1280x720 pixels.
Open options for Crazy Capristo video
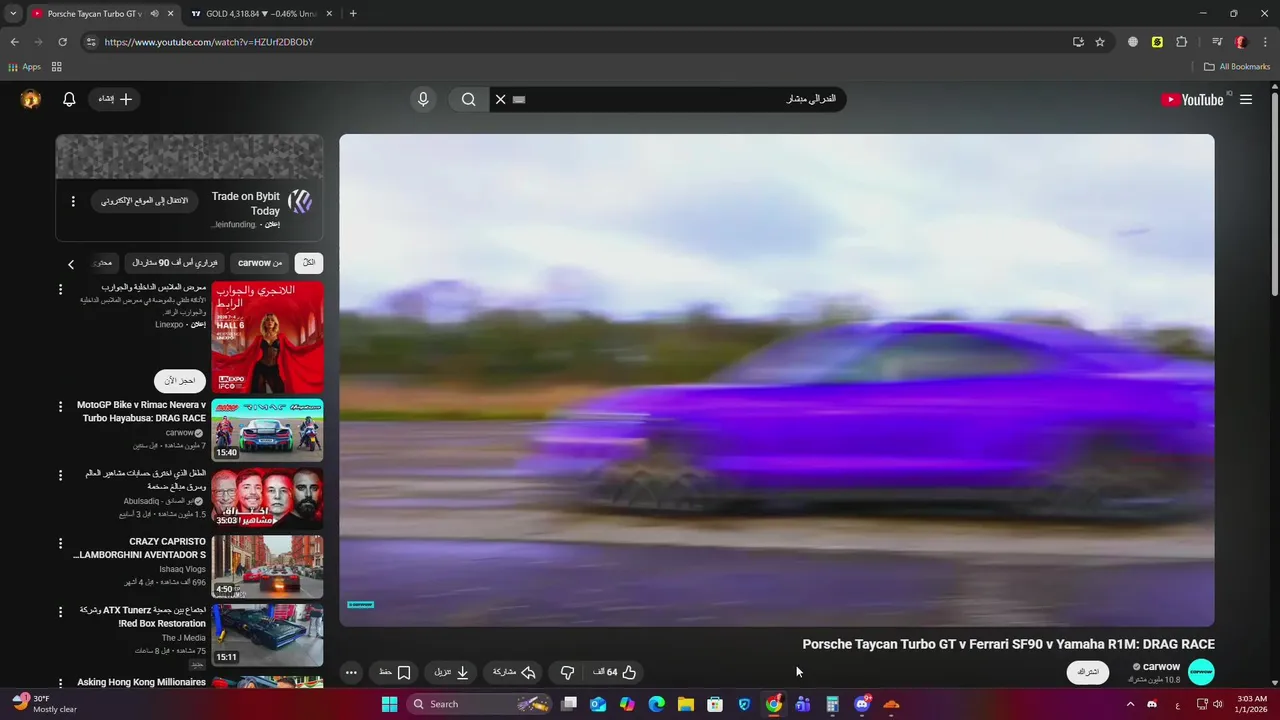[60, 543]
